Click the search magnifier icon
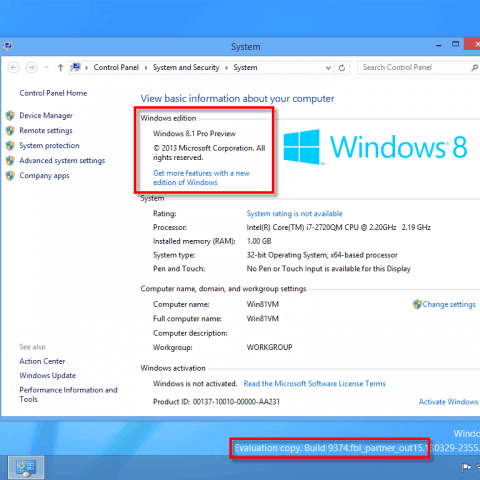The height and width of the screenshot is (480, 480). coord(474,68)
